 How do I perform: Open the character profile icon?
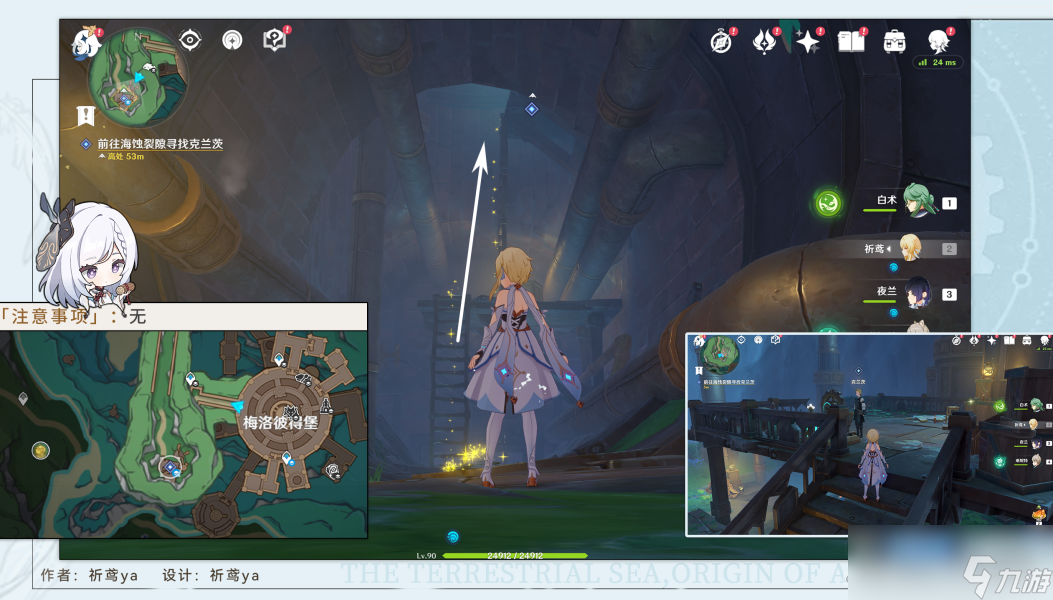938,42
